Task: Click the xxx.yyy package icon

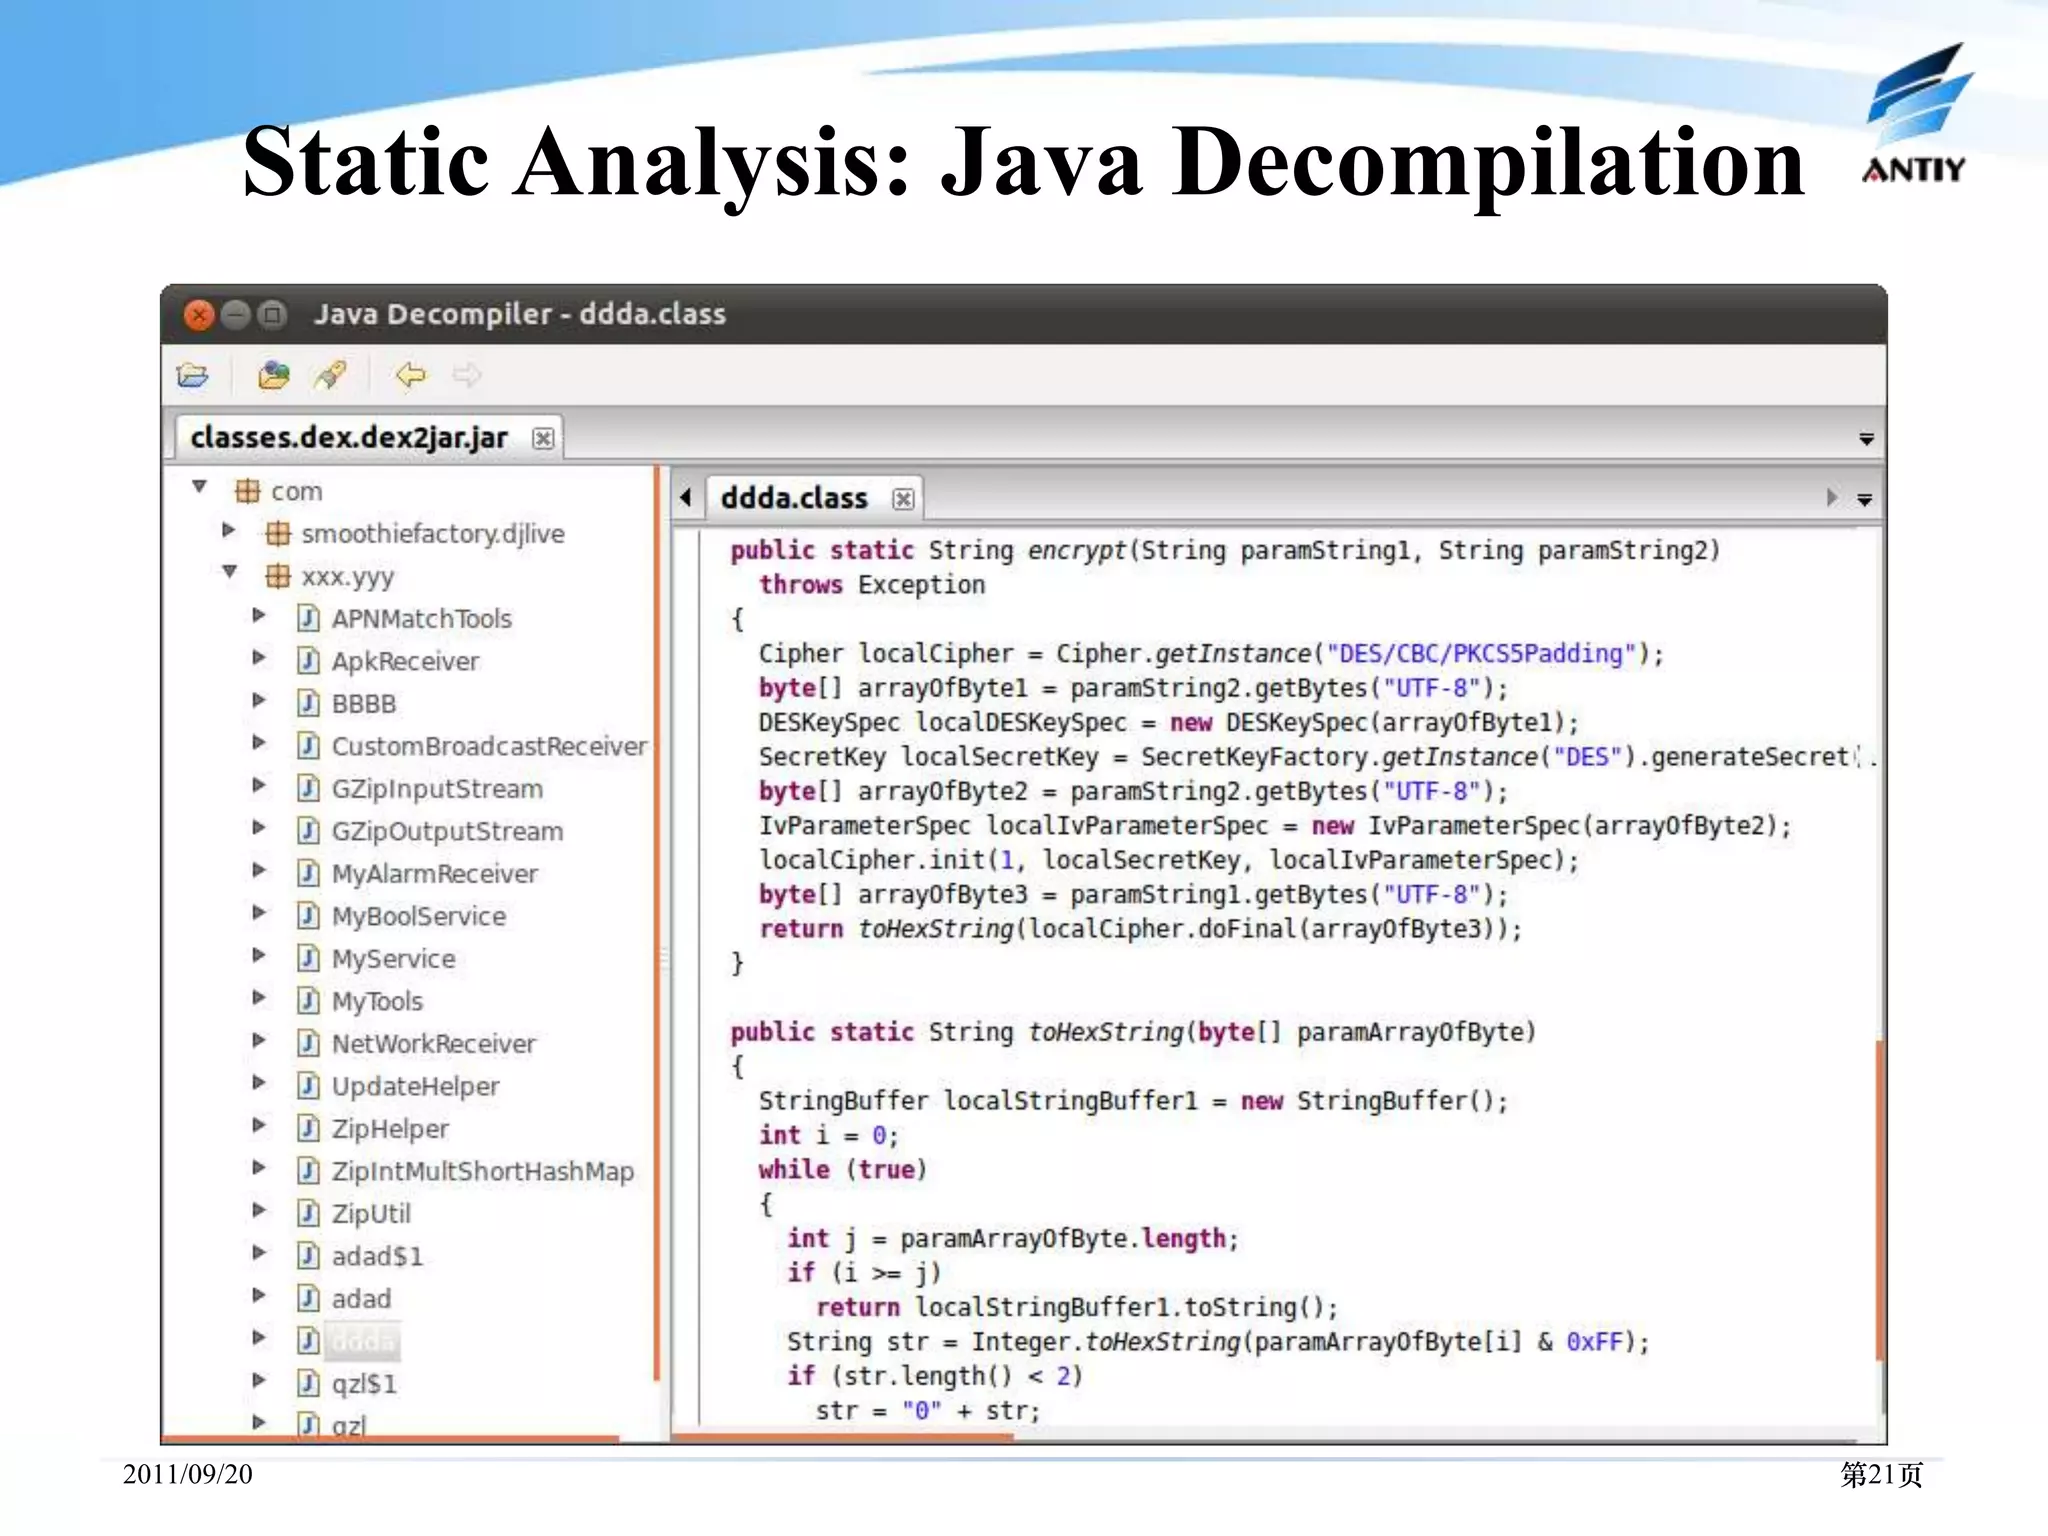Action: coord(278,576)
